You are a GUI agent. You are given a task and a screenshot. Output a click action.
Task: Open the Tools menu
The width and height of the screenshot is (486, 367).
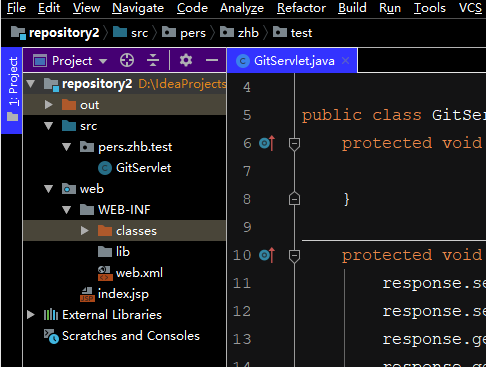point(429,8)
